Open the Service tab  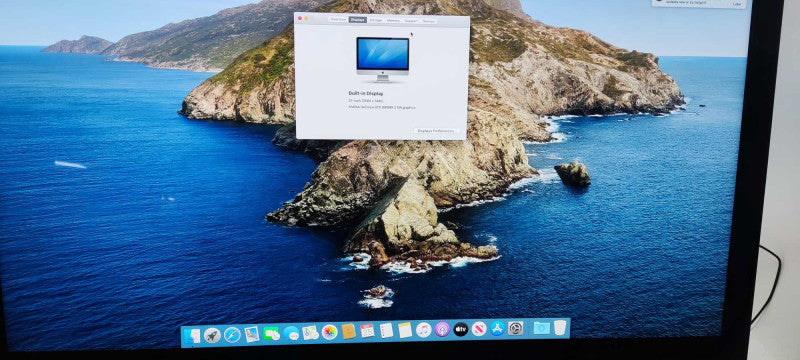click(429, 21)
